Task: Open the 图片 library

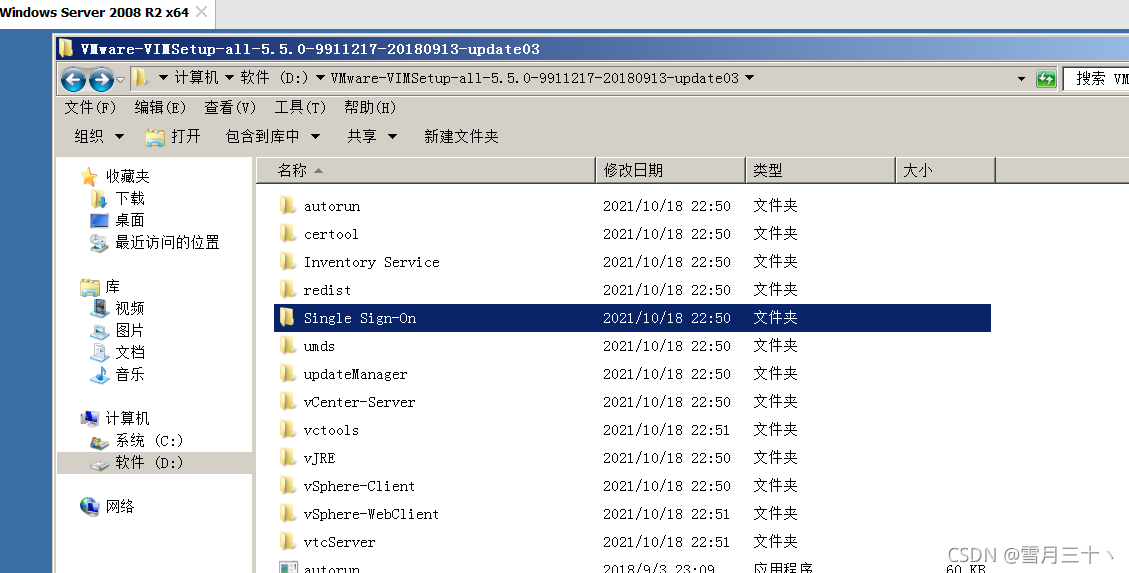Action: coord(130,330)
